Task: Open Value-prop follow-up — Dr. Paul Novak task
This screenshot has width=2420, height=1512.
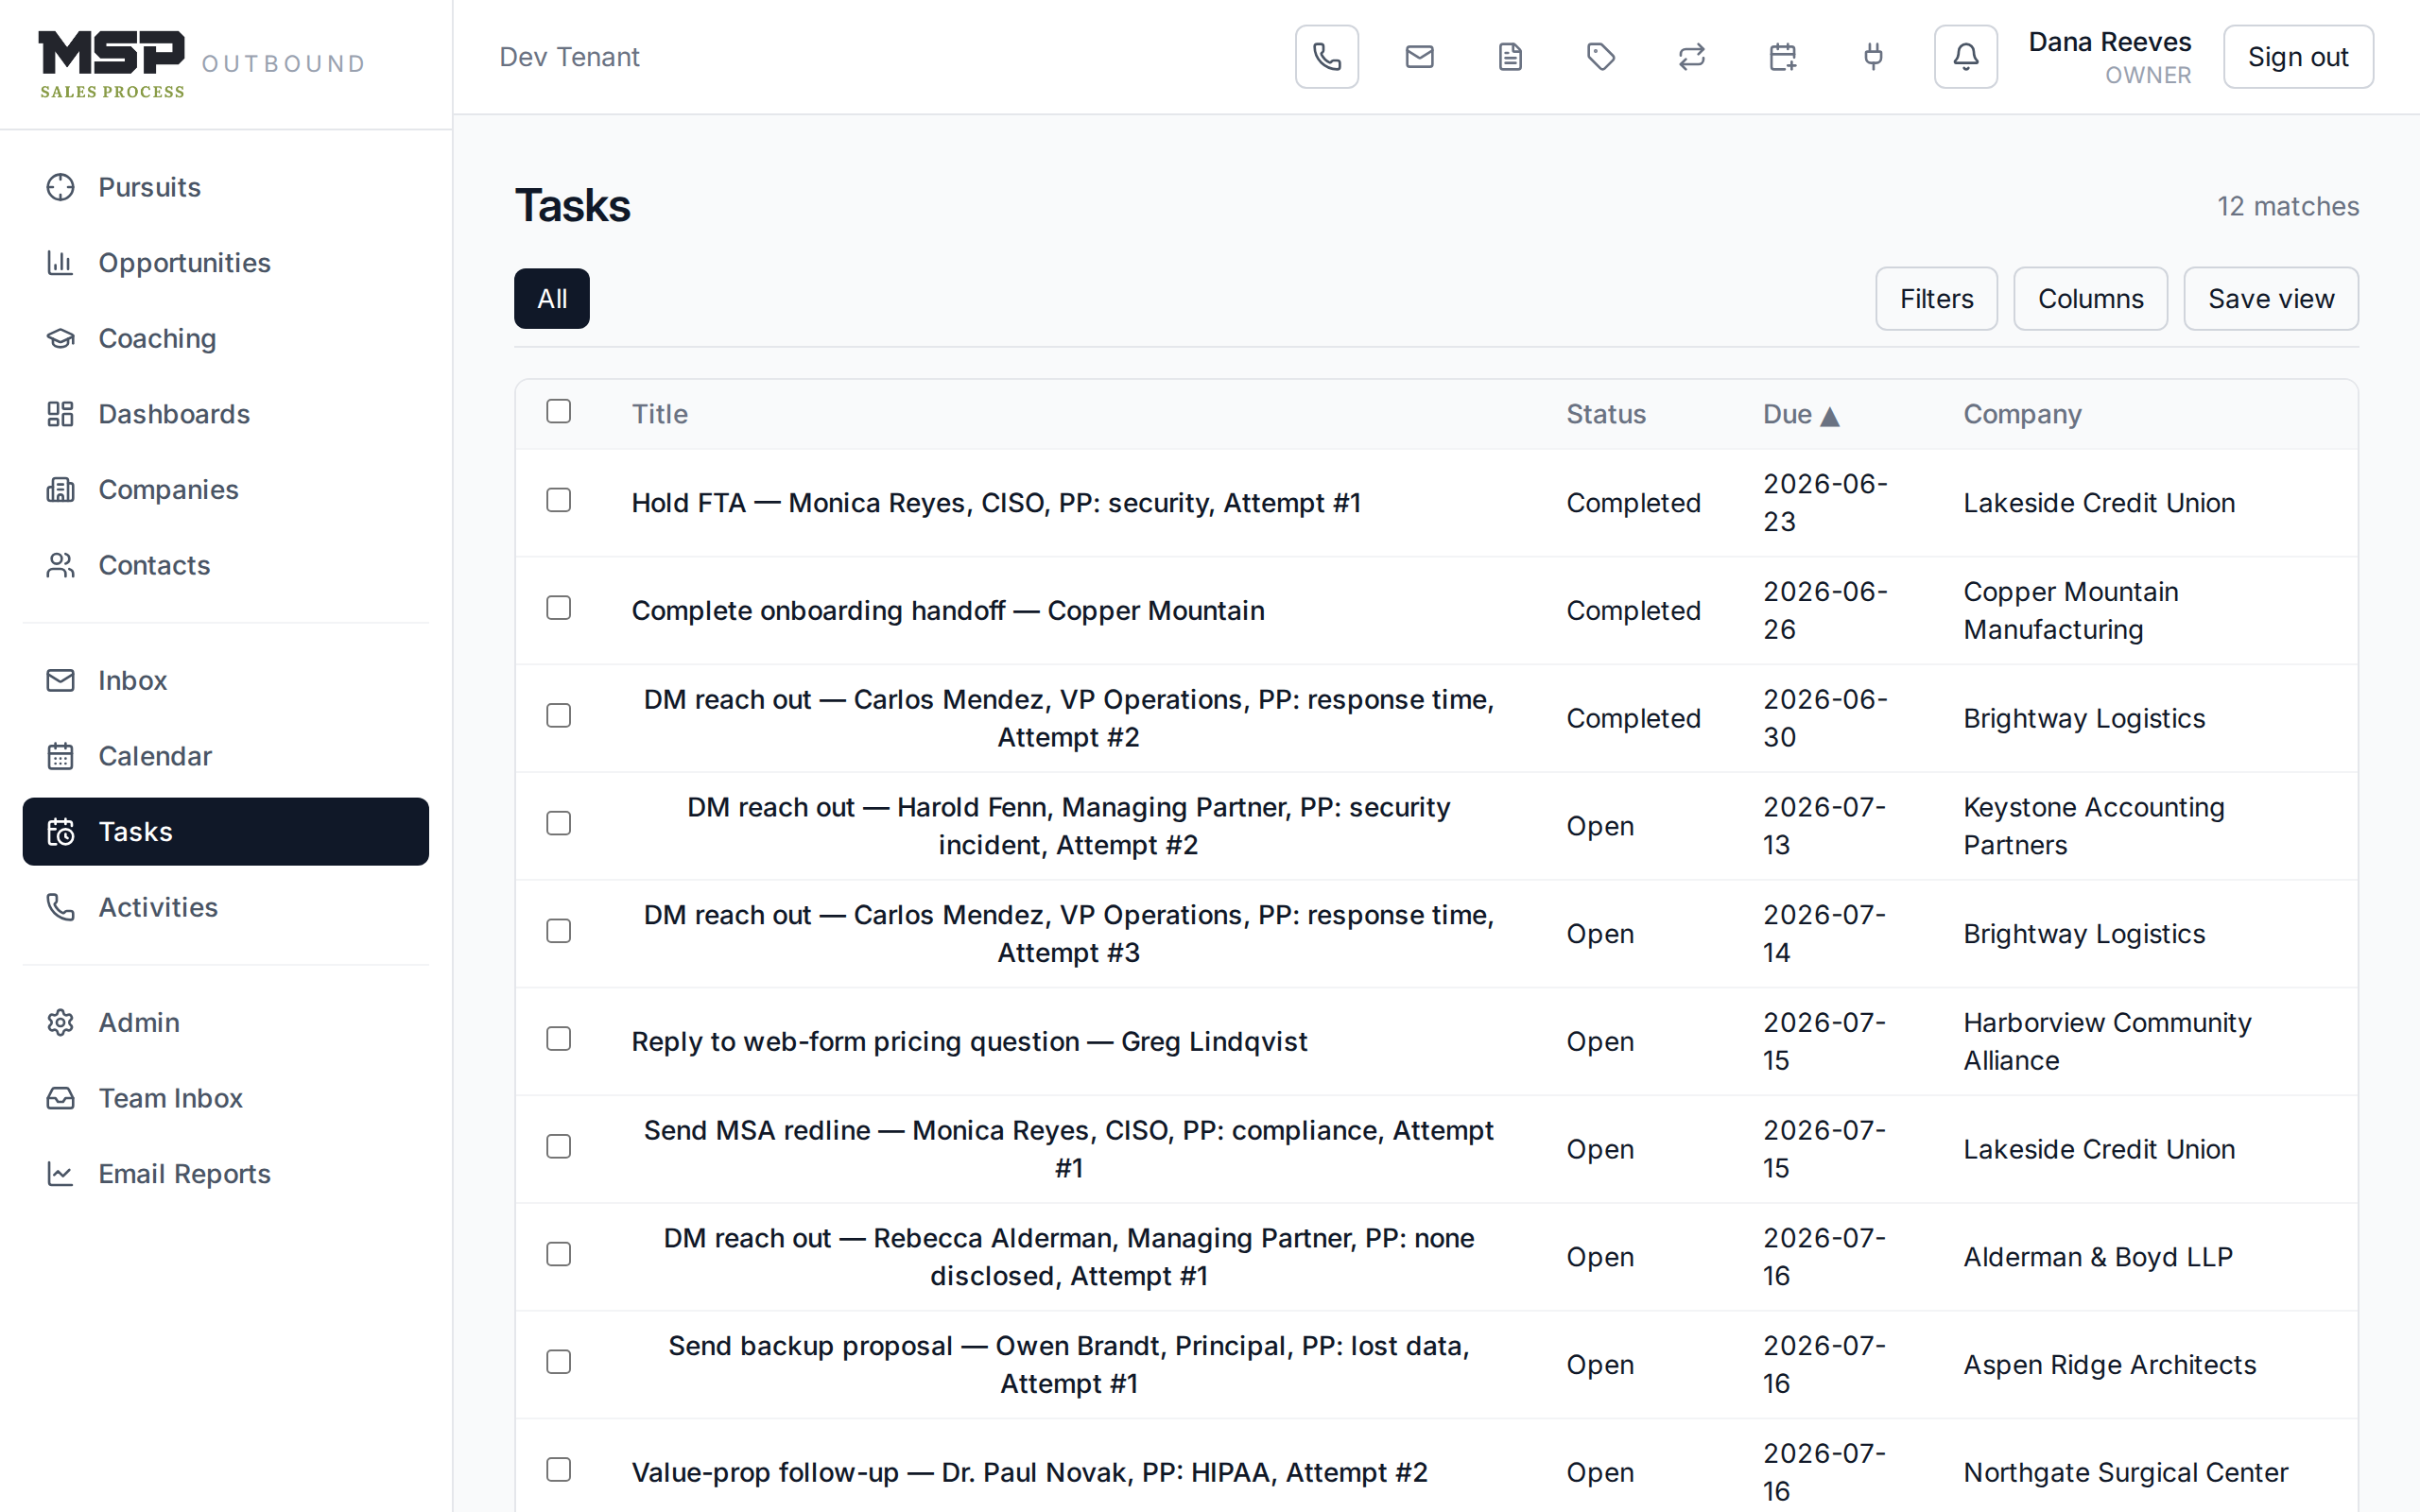Action: [x=1029, y=1473]
